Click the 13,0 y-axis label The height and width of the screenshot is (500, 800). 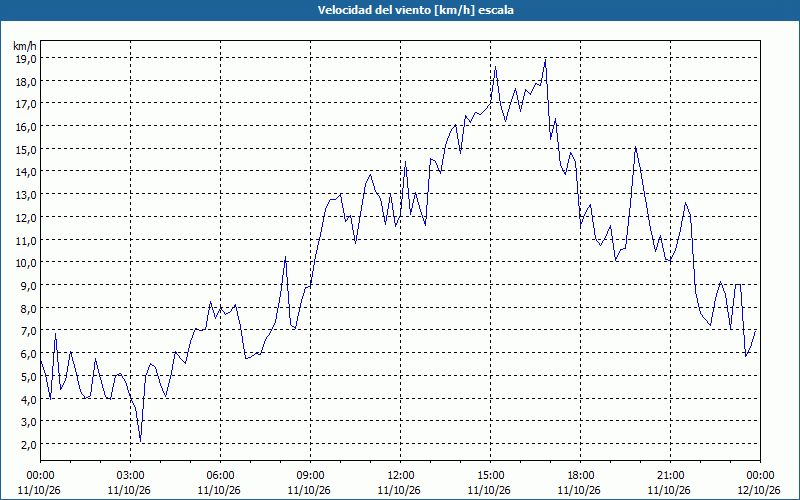(26, 195)
